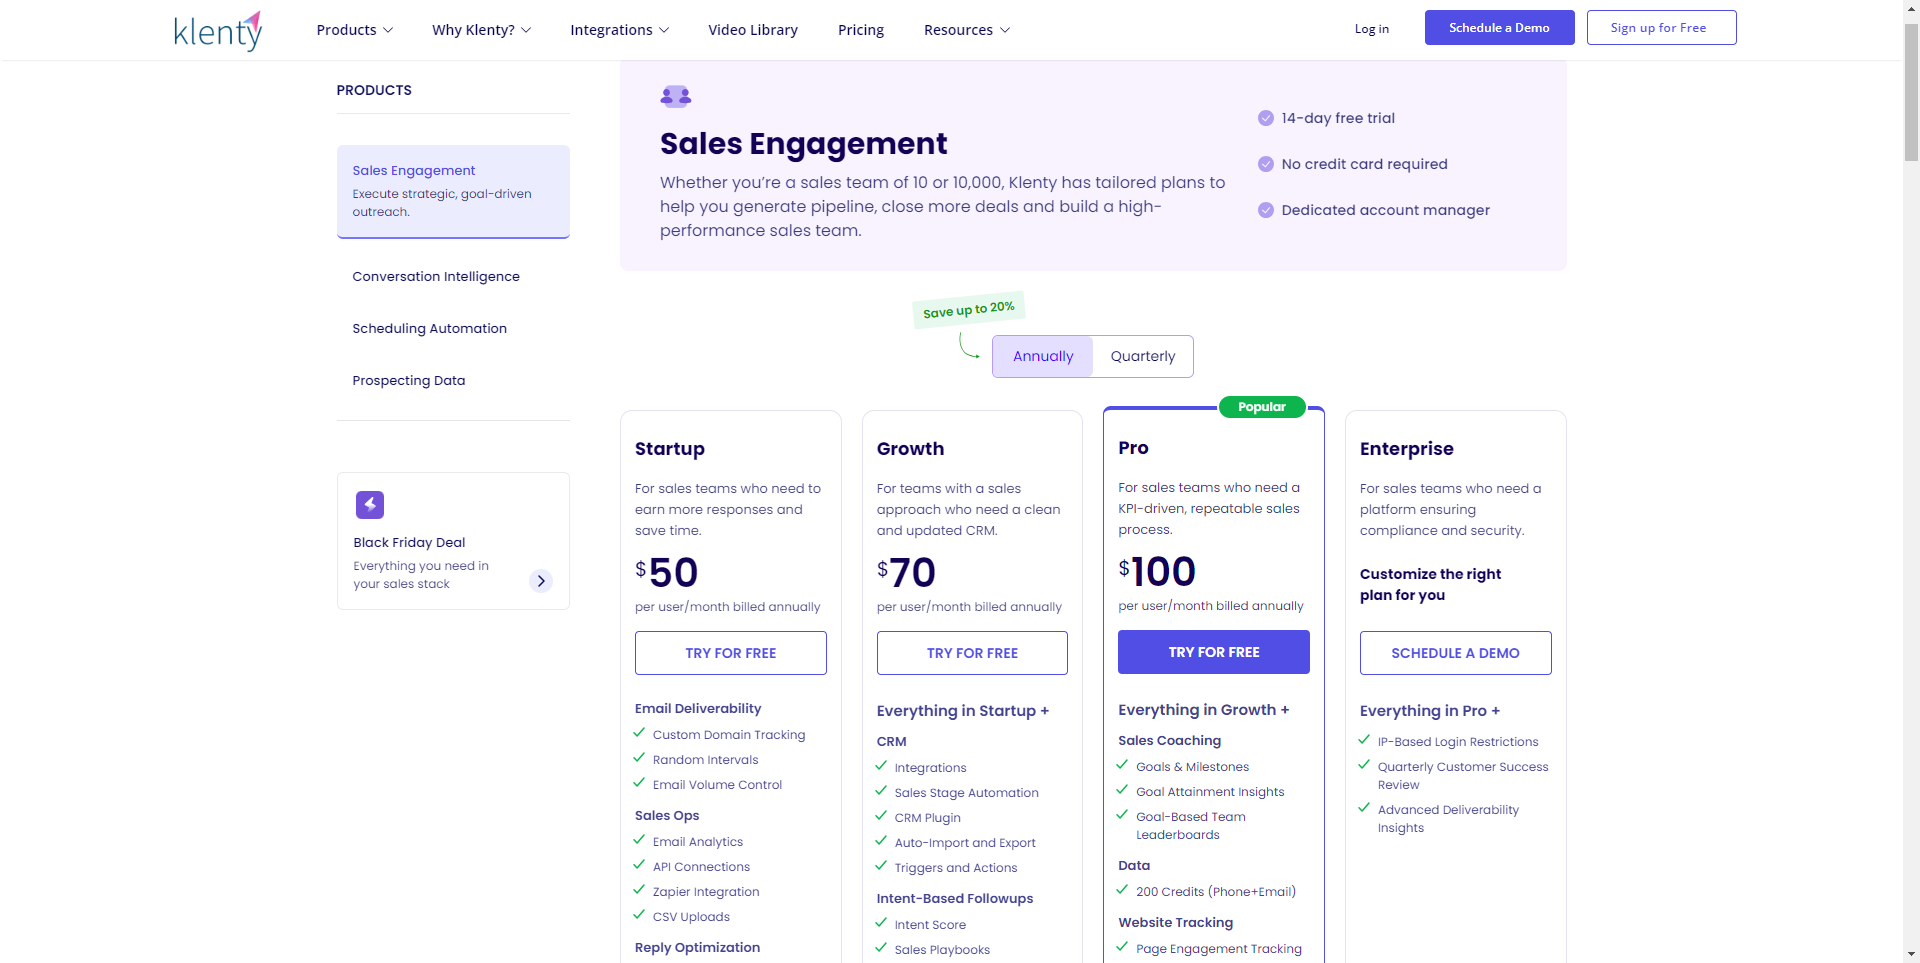Image resolution: width=1920 pixels, height=963 pixels.
Task: Click TRY FOR FREE under Growth plan
Action: tap(972, 653)
